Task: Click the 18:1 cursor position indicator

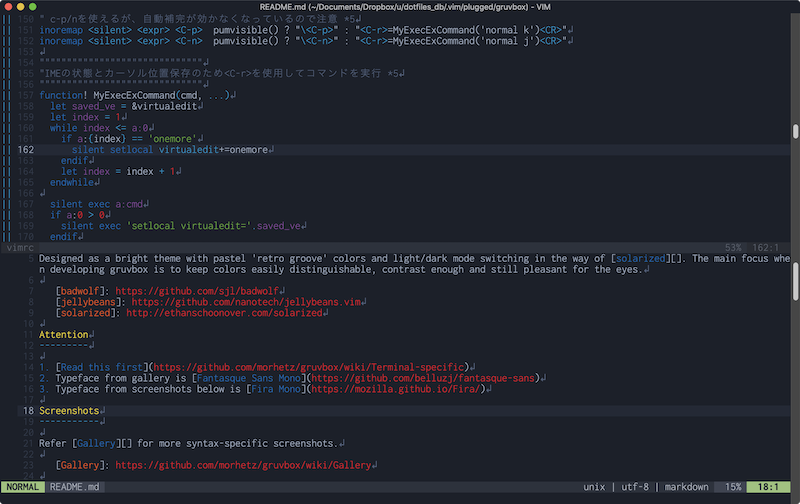Action: 768,487
